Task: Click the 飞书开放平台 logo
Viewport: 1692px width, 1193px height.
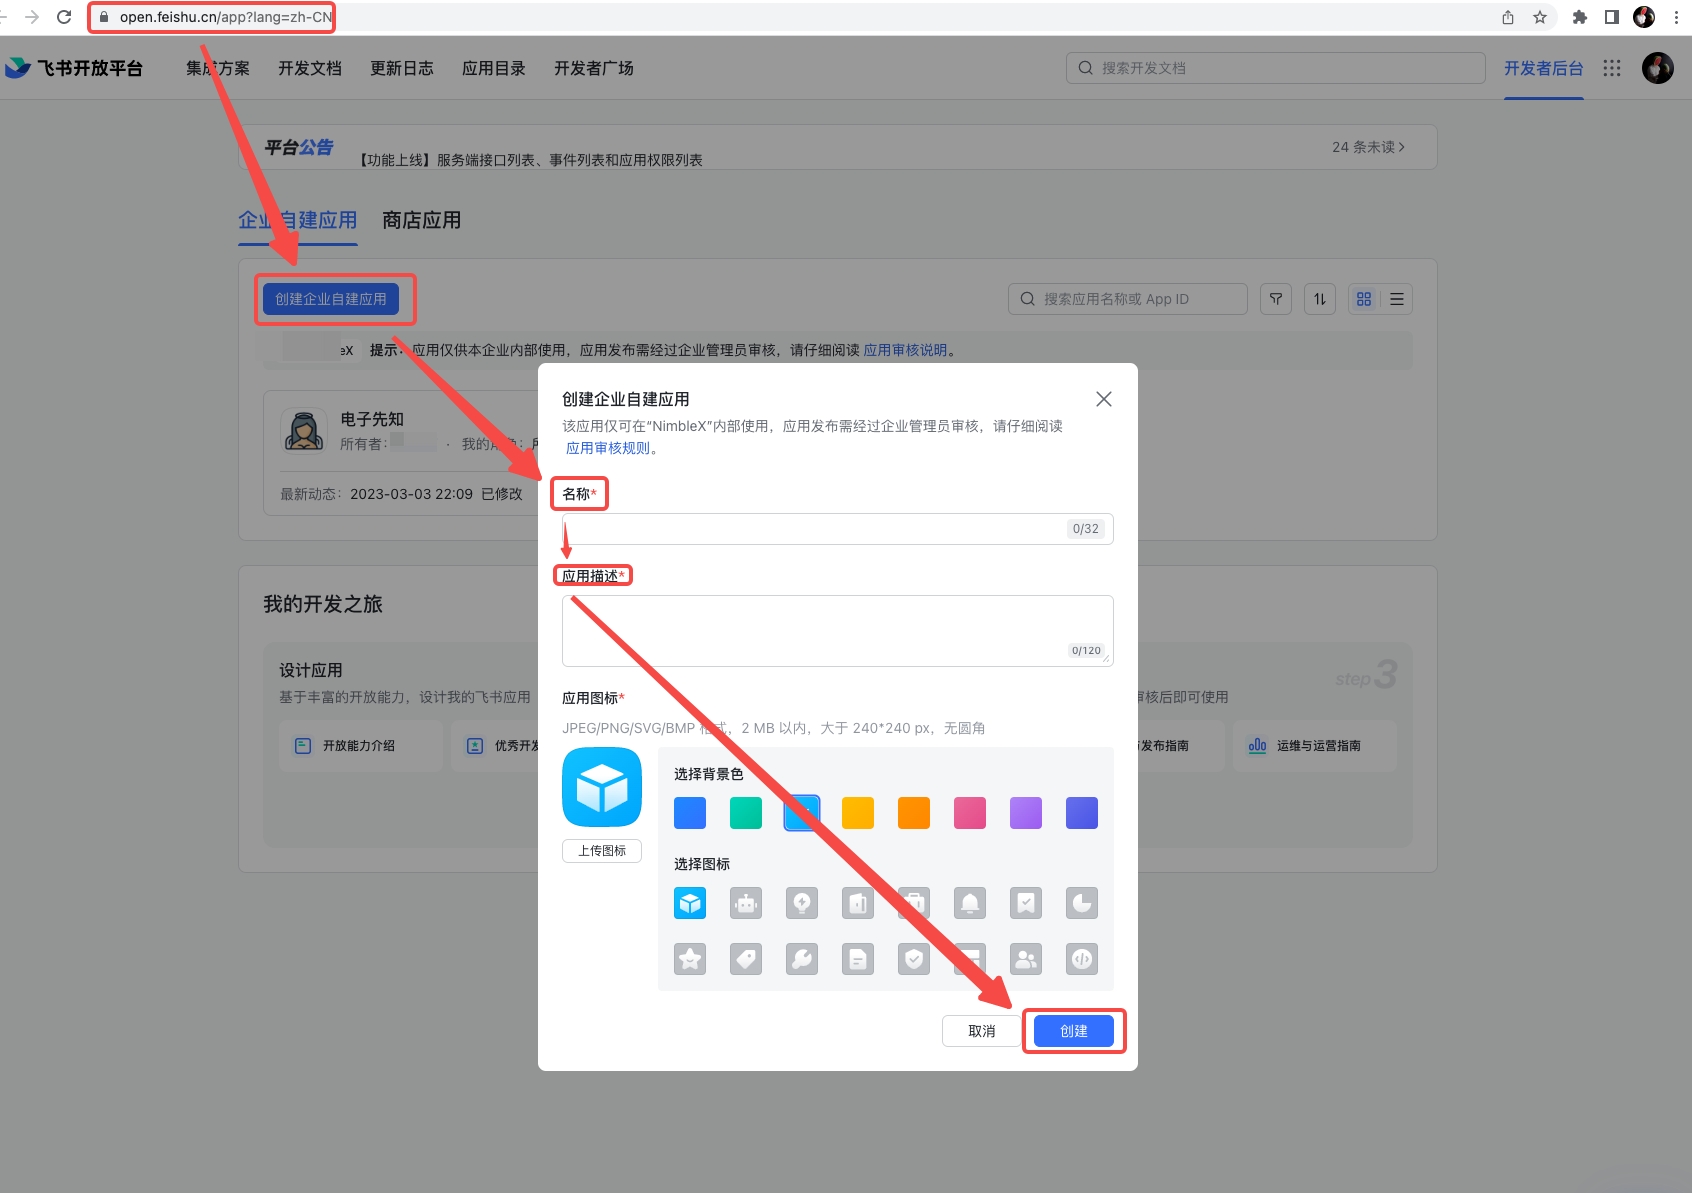Action: coord(74,68)
